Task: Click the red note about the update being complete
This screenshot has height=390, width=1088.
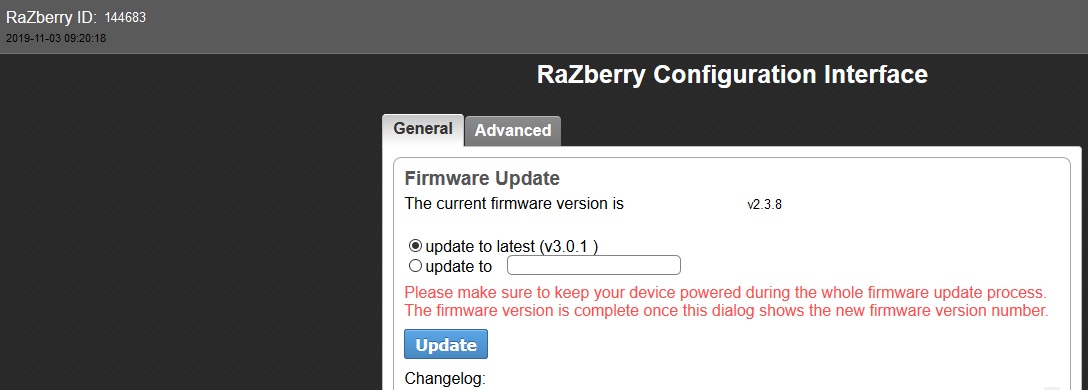Action: coord(726,310)
